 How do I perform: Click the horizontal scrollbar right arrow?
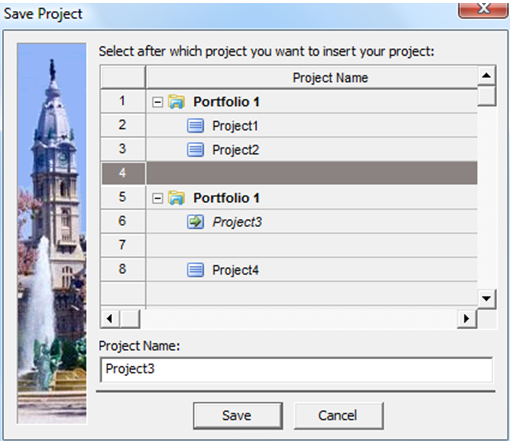[467, 319]
